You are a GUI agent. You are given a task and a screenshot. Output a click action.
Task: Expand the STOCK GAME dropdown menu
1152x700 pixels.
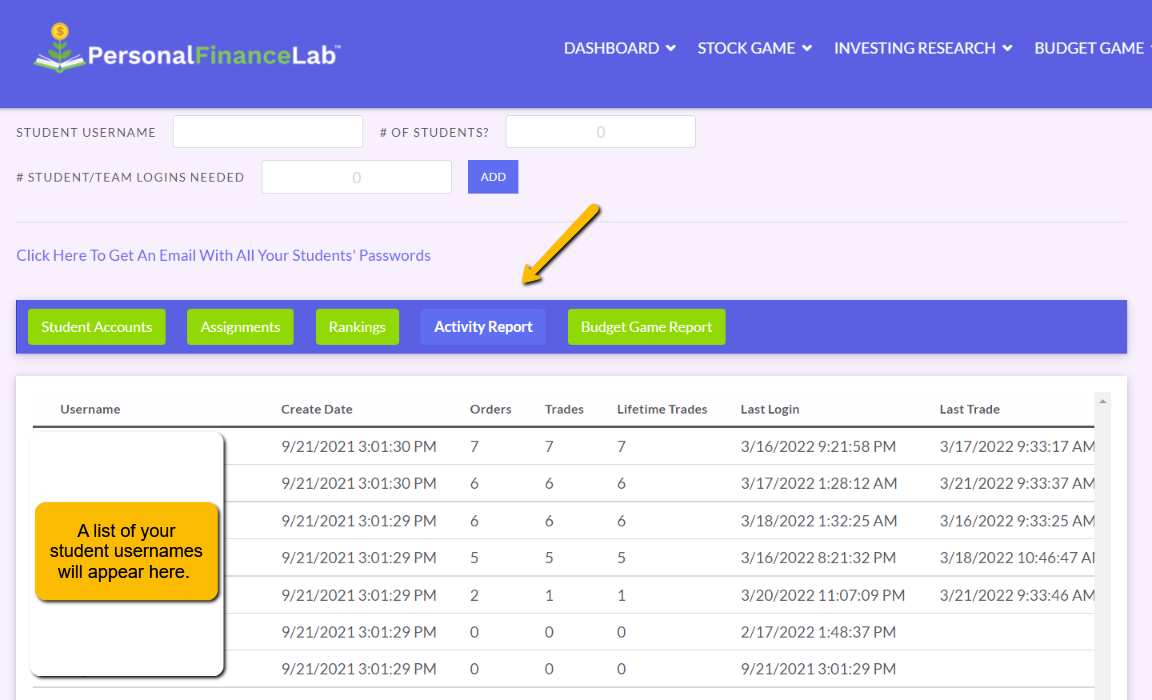(755, 48)
